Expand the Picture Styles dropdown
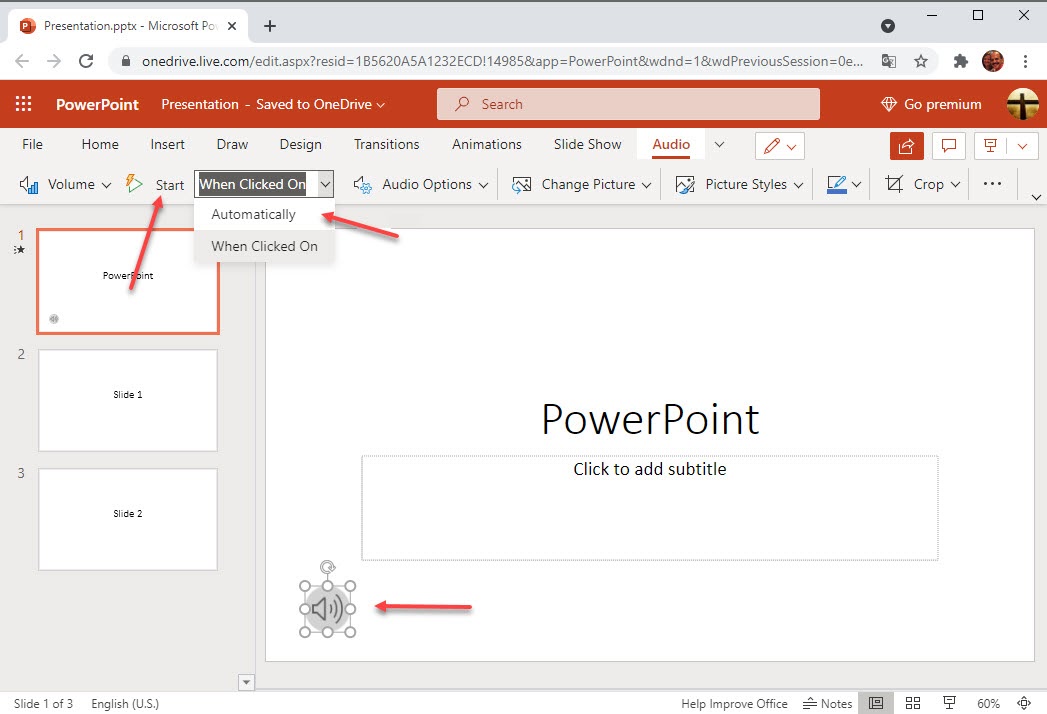Viewport: 1047px width, 714px height. click(x=799, y=185)
